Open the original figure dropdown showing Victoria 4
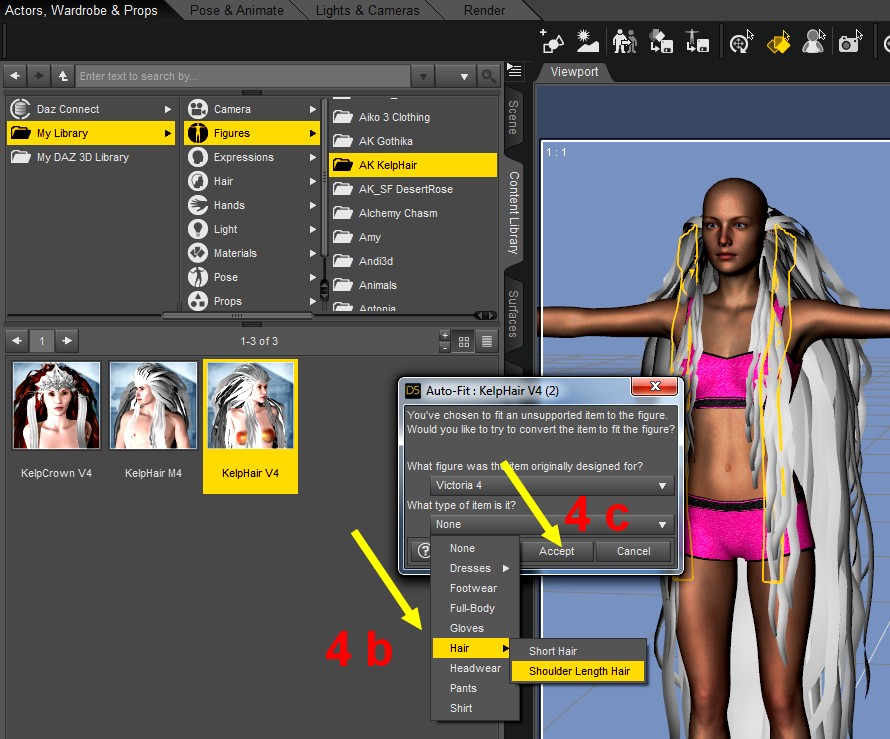The height and width of the screenshot is (739, 890). point(552,485)
